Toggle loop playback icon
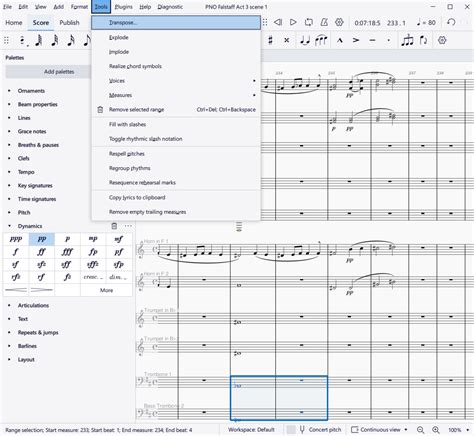The height and width of the screenshot is (436, 474). pos(309,22)
